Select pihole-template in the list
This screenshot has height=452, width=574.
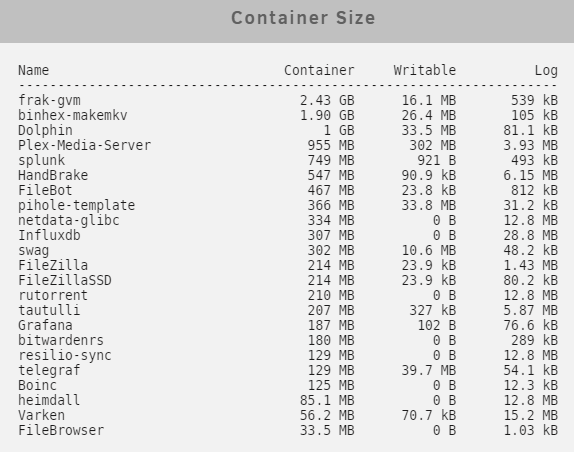tap(77, 205)
